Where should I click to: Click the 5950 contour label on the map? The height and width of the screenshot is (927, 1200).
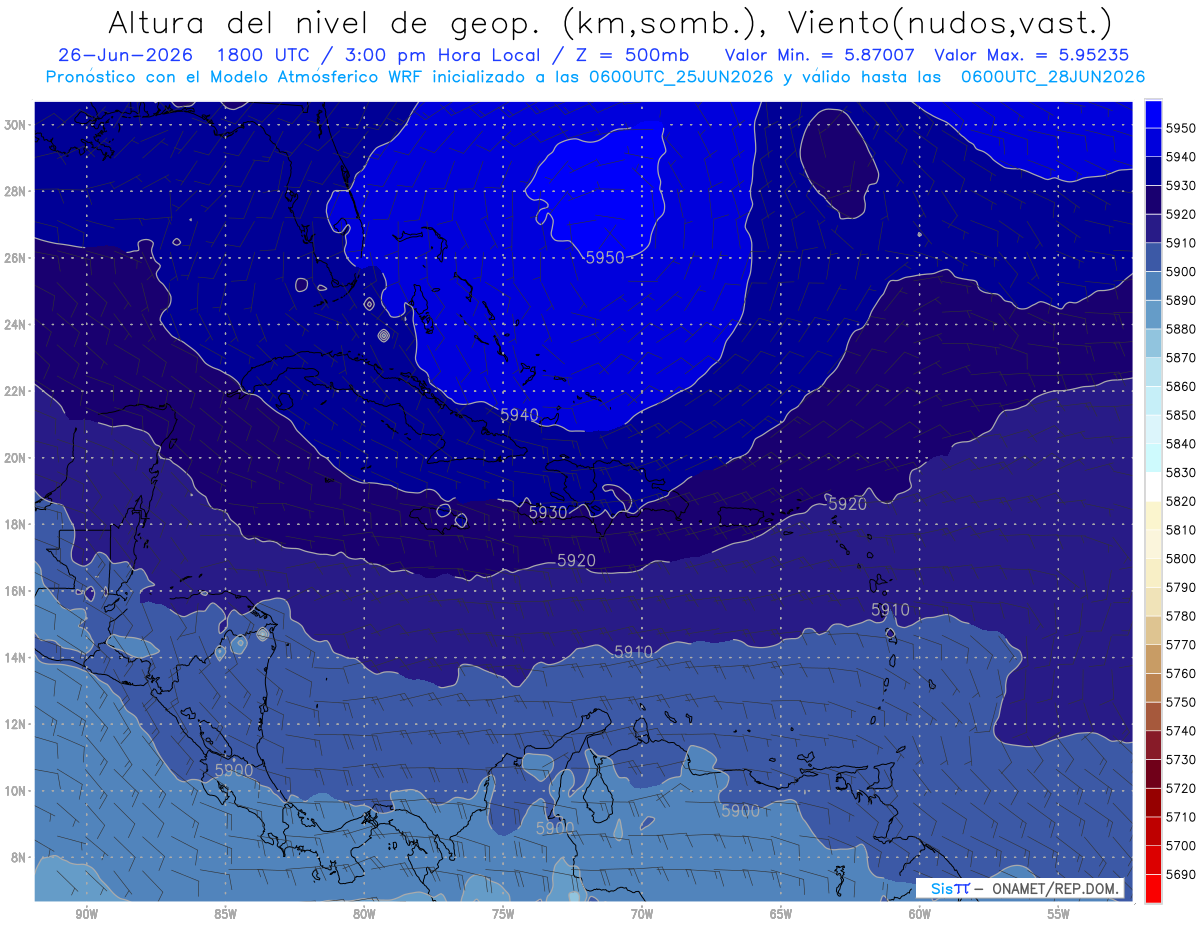605,258
